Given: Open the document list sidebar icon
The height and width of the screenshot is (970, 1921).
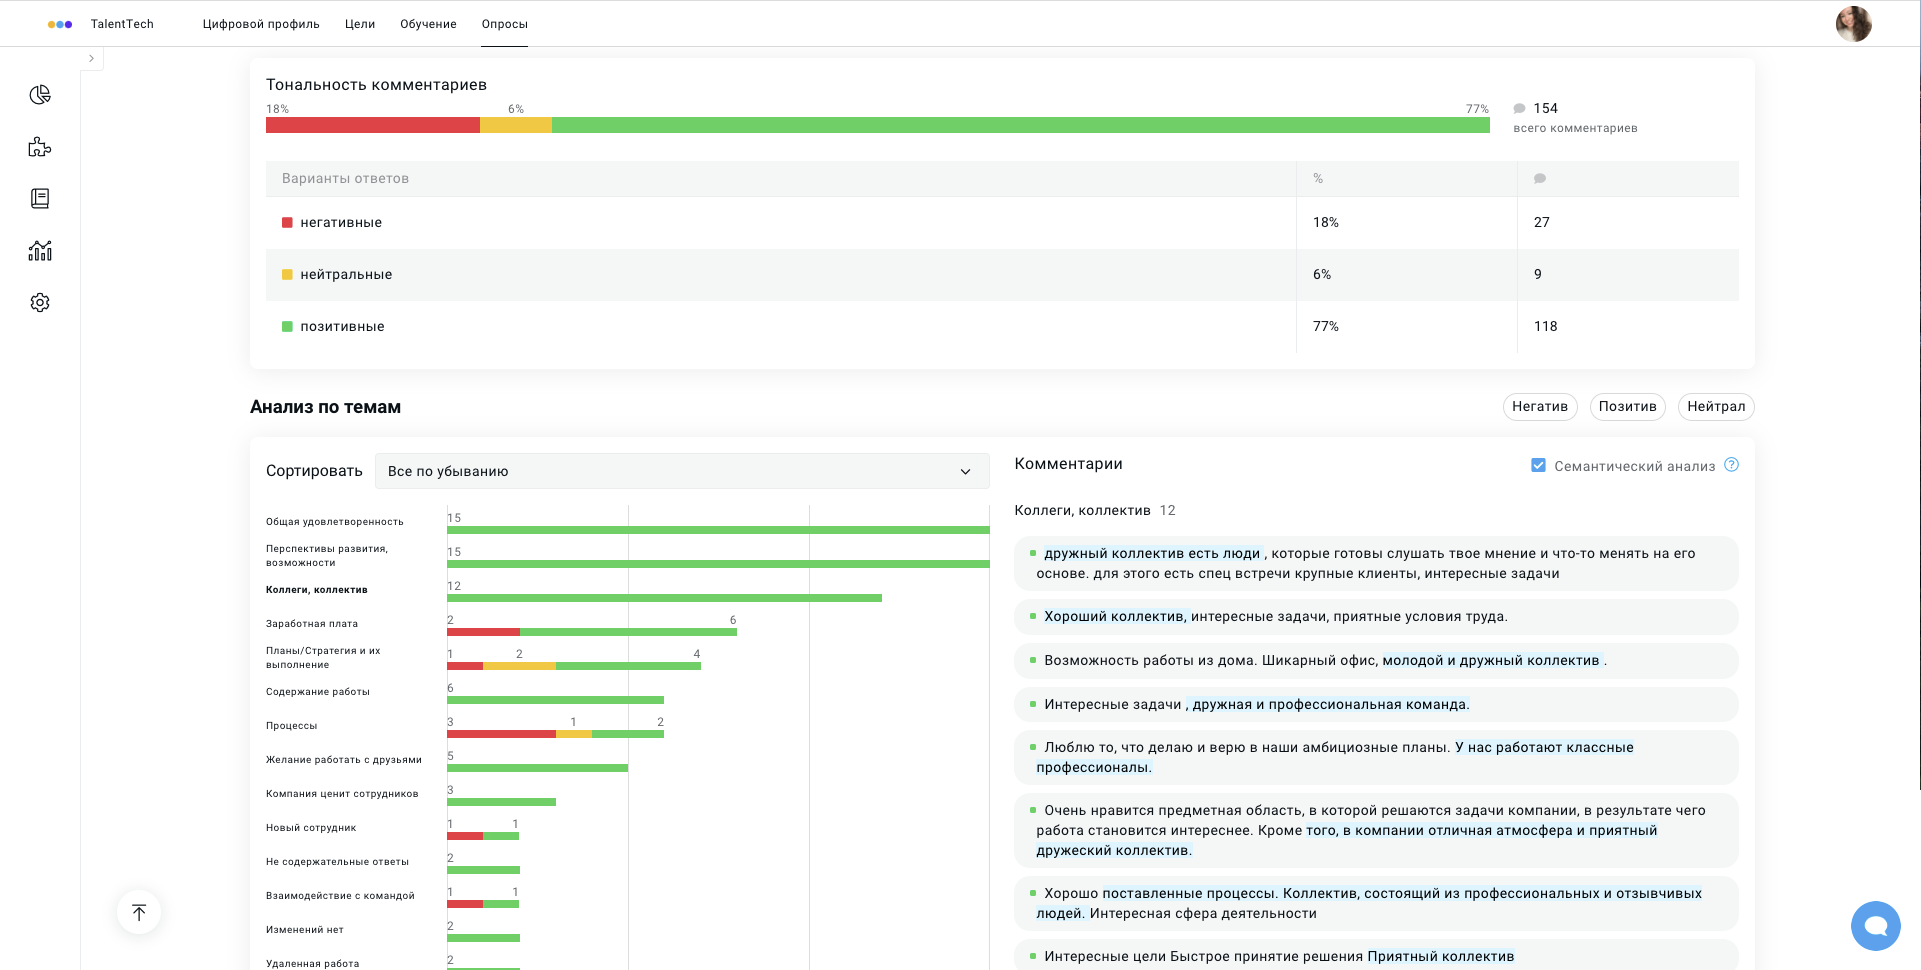Looking at the screenshot, I should tap(40, 199).
